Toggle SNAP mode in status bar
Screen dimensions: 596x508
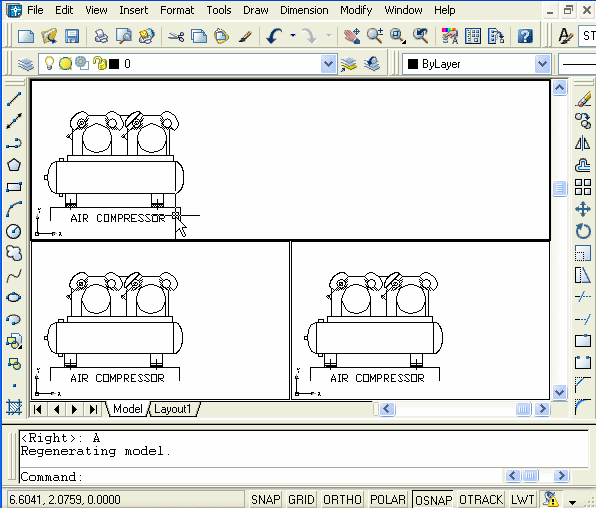(265, 499)
